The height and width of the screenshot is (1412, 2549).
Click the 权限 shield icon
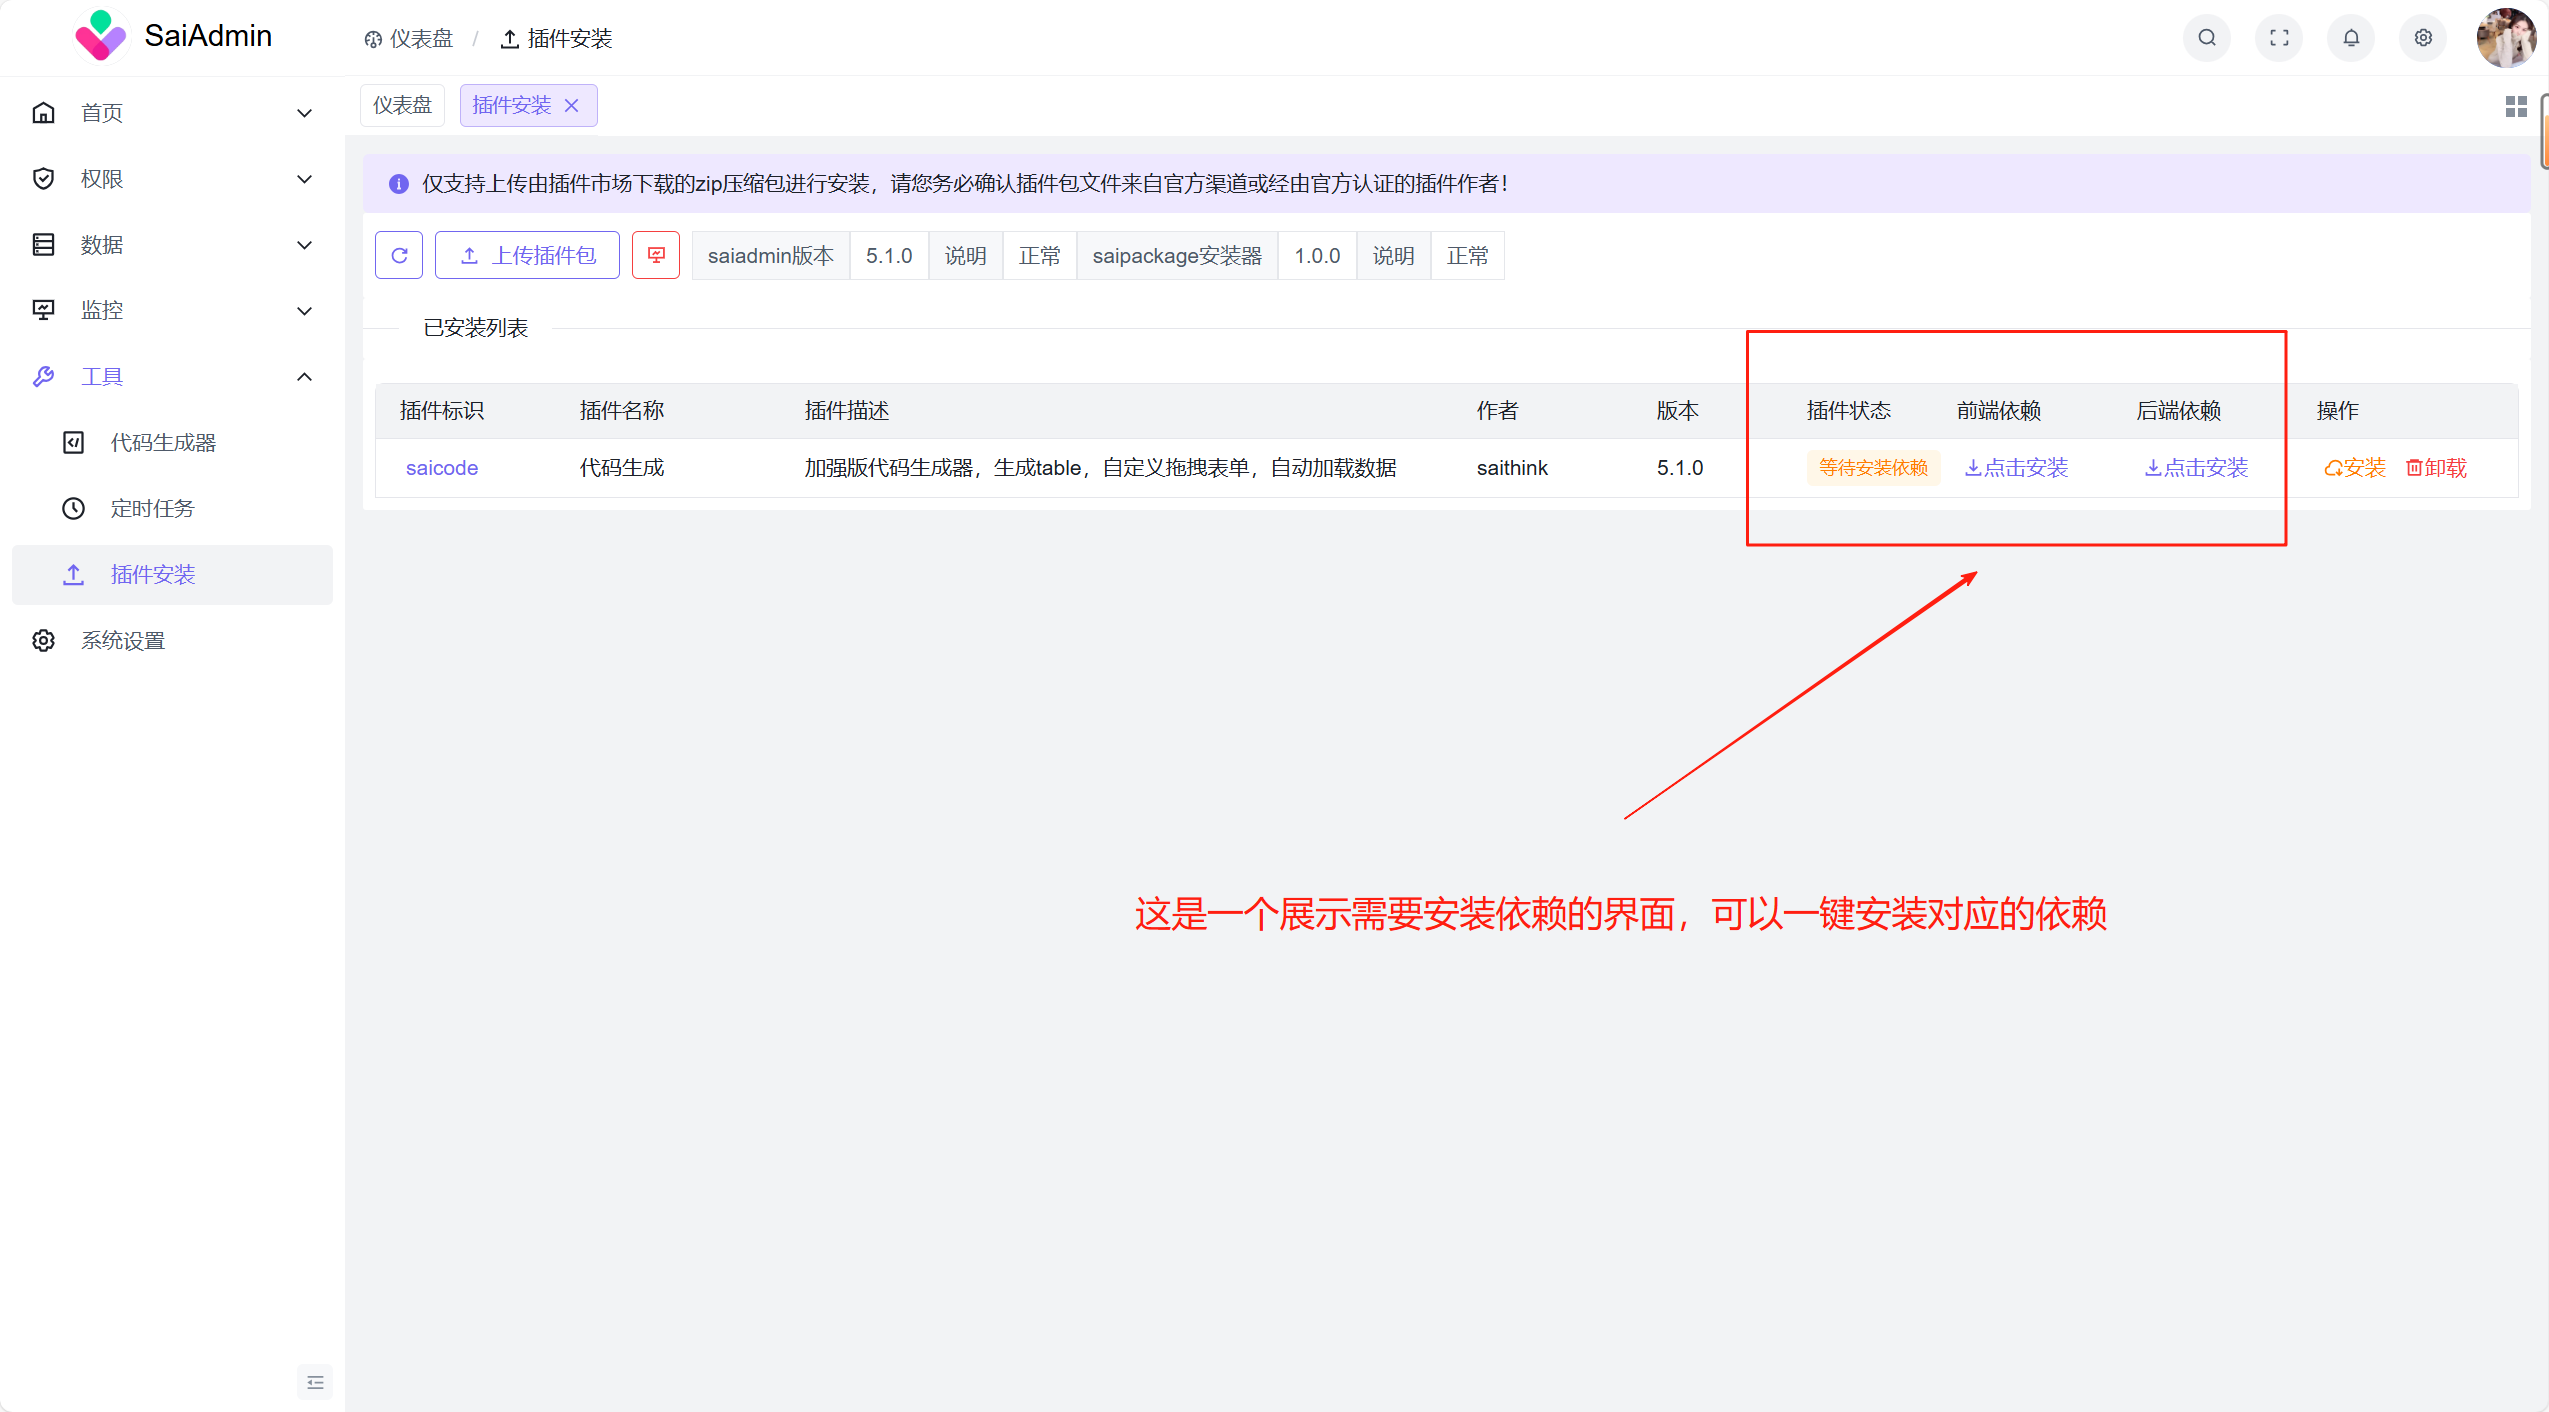point(43,179)
